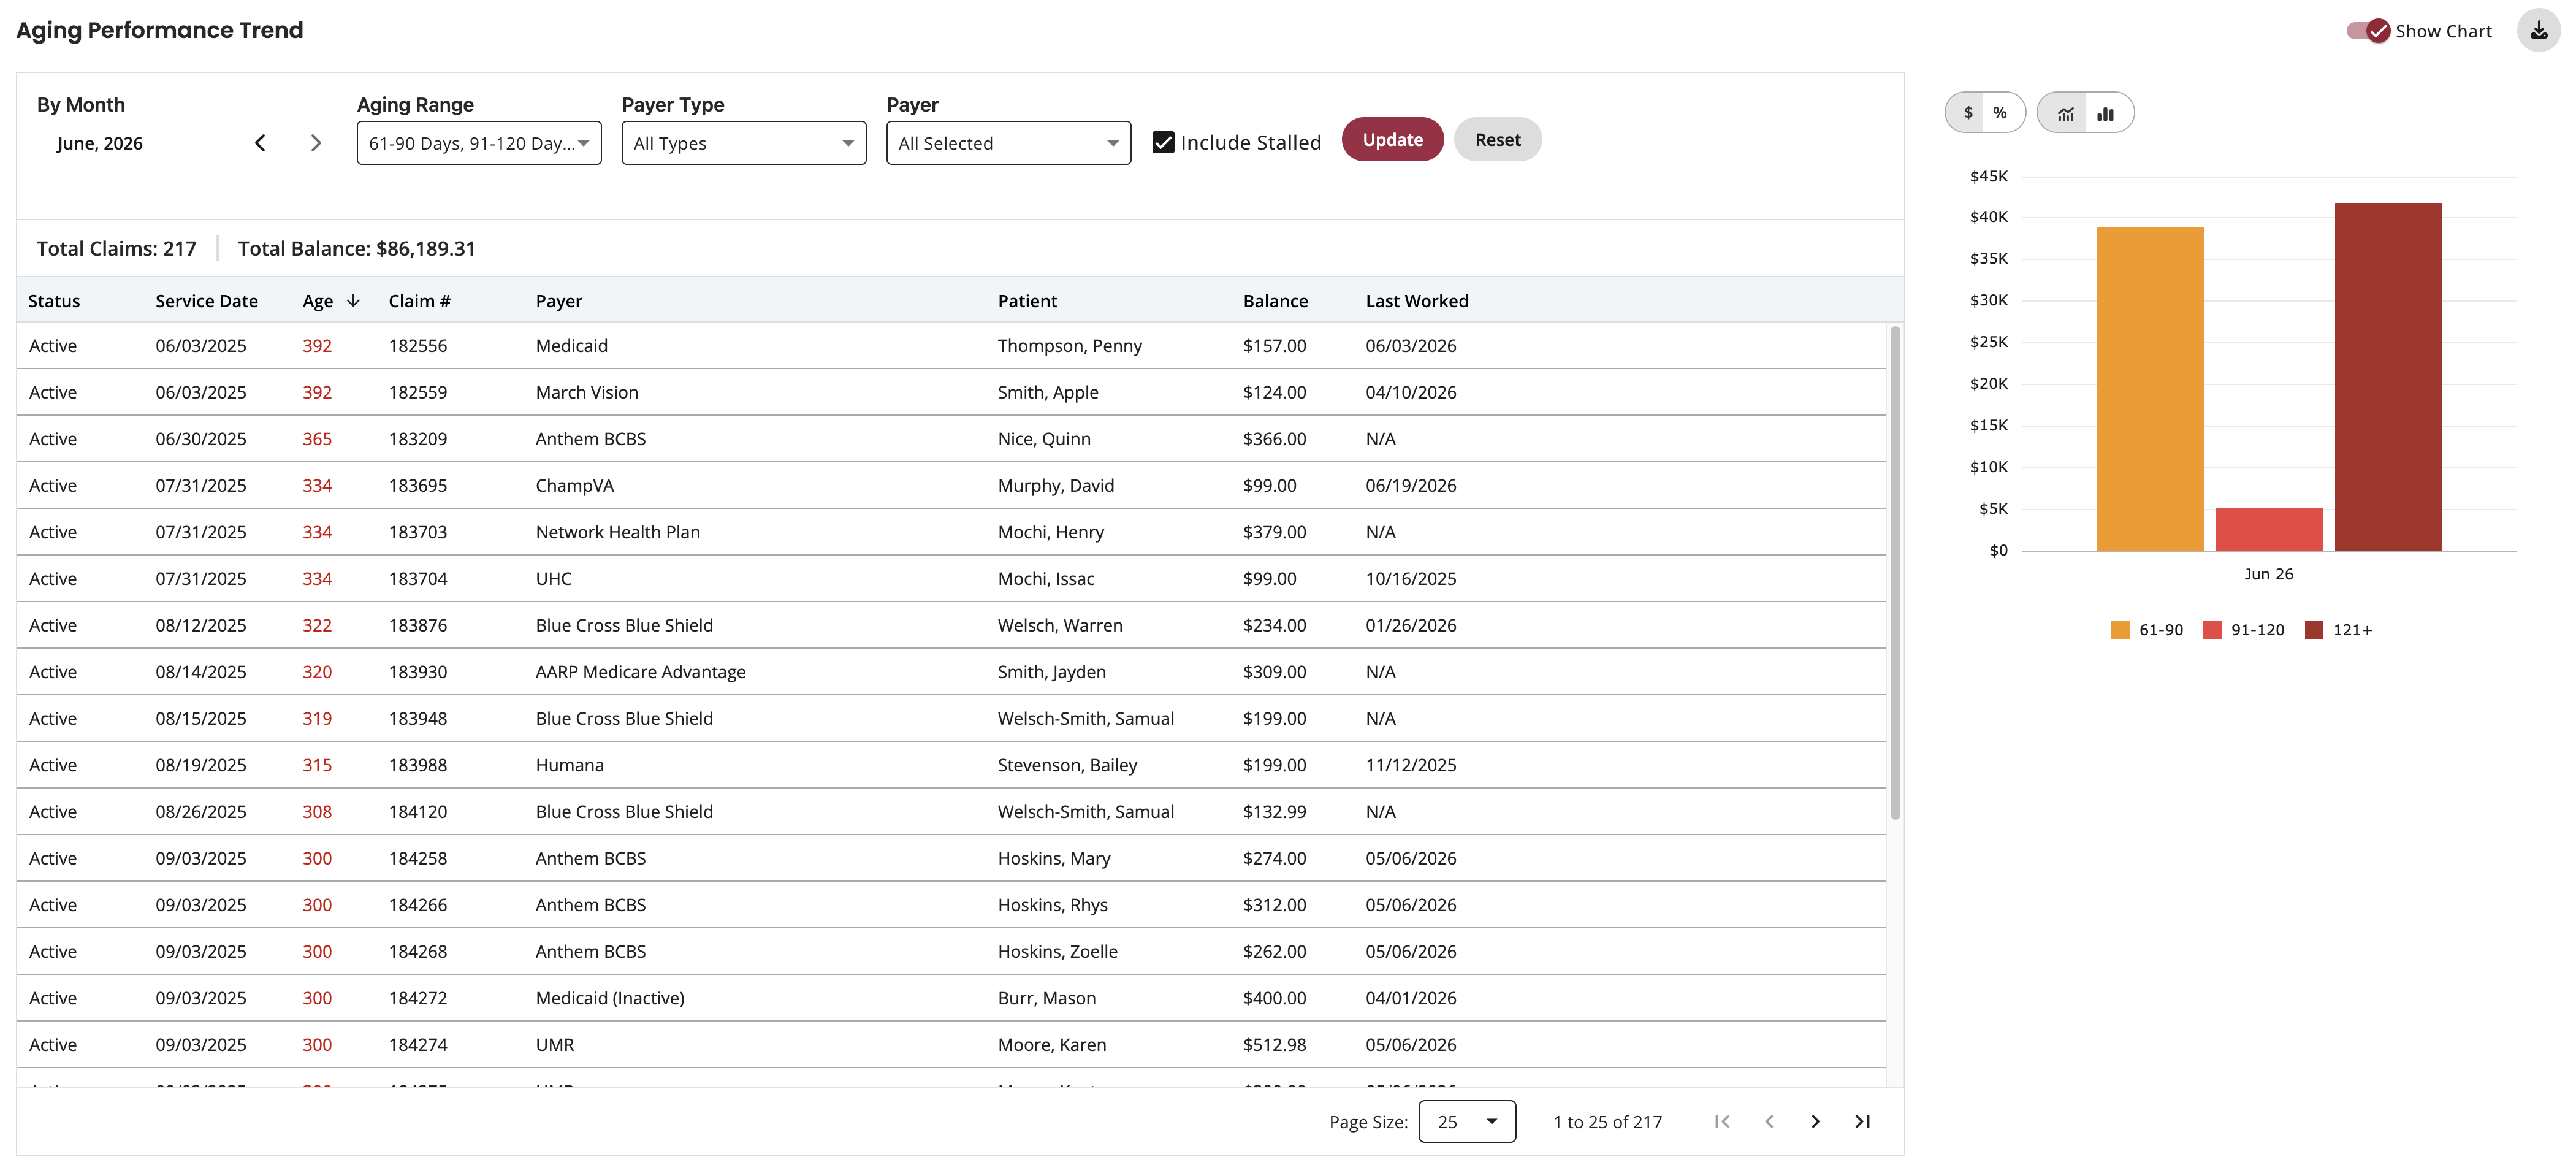Uncheck Include Stalled checkbox
This screenshot has height=1165, width=2576.
click(x=1163, y=142)
